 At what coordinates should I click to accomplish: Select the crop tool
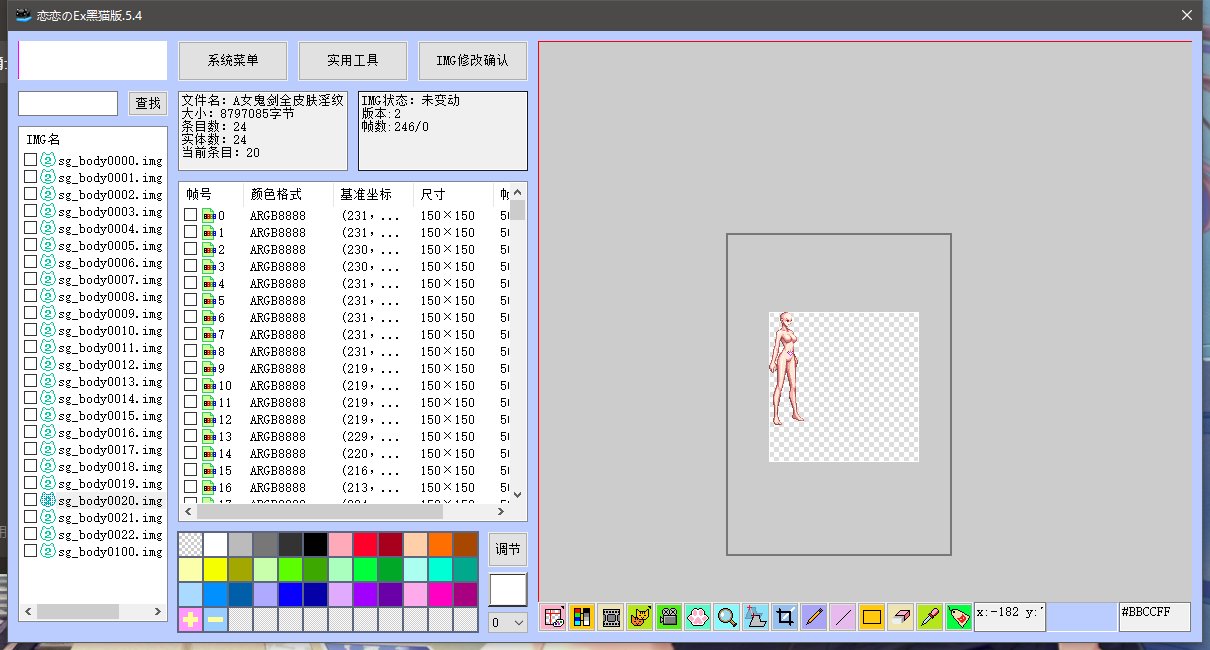tap(785, 617)
